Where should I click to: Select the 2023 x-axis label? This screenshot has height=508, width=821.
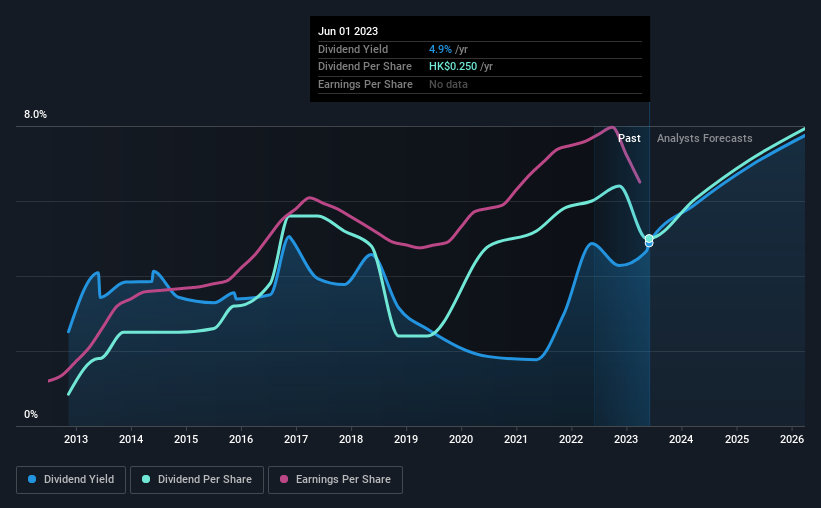(x=626, y=439)
